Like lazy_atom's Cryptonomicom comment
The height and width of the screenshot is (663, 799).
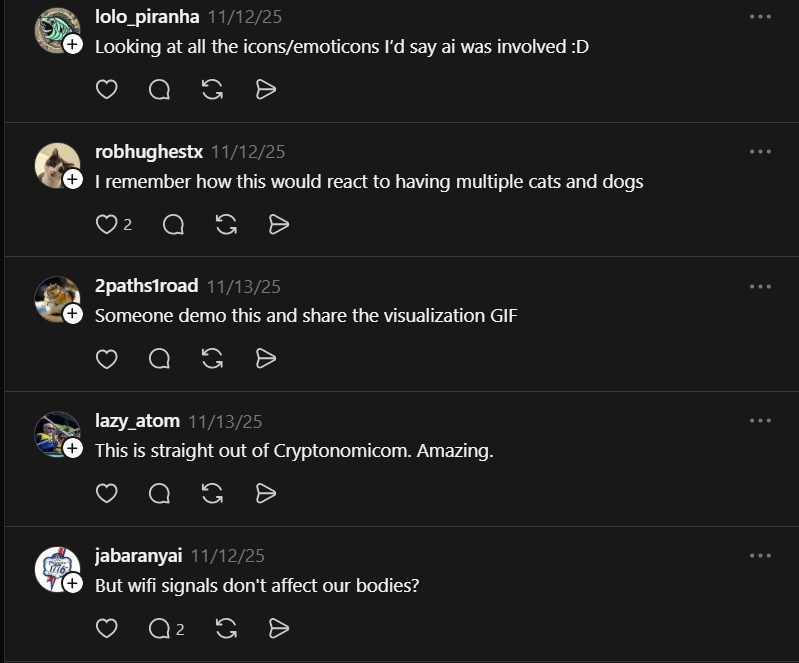(x=106, y=493)
